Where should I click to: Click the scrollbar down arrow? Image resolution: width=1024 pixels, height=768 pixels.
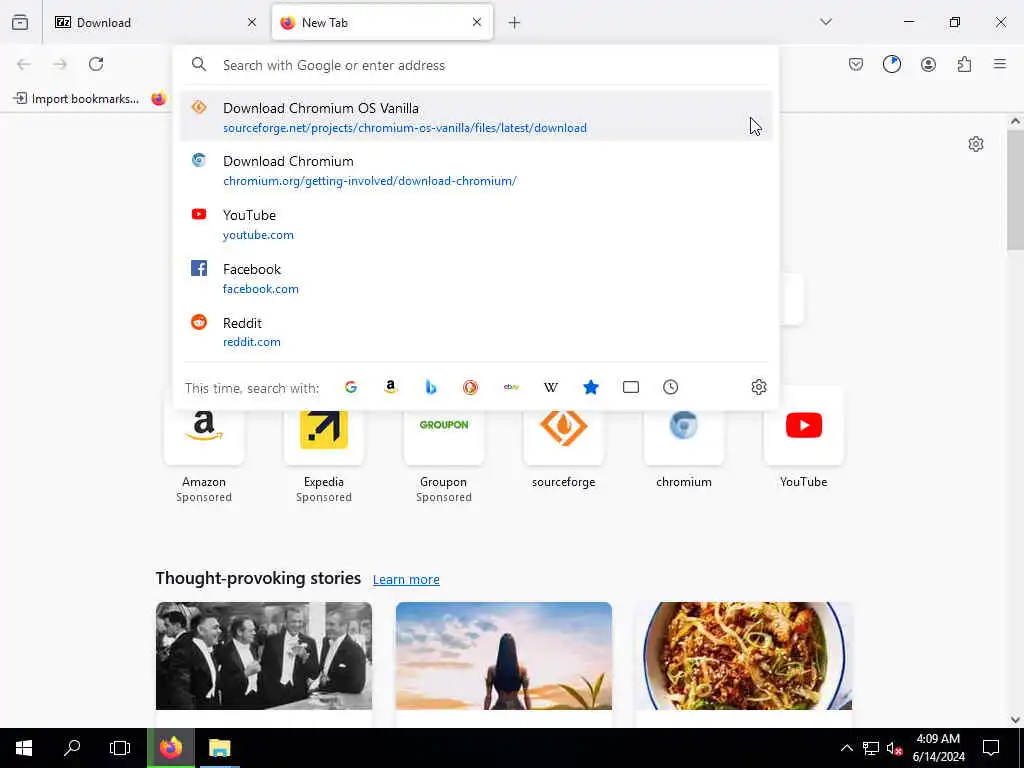(x=1015, y=720)
